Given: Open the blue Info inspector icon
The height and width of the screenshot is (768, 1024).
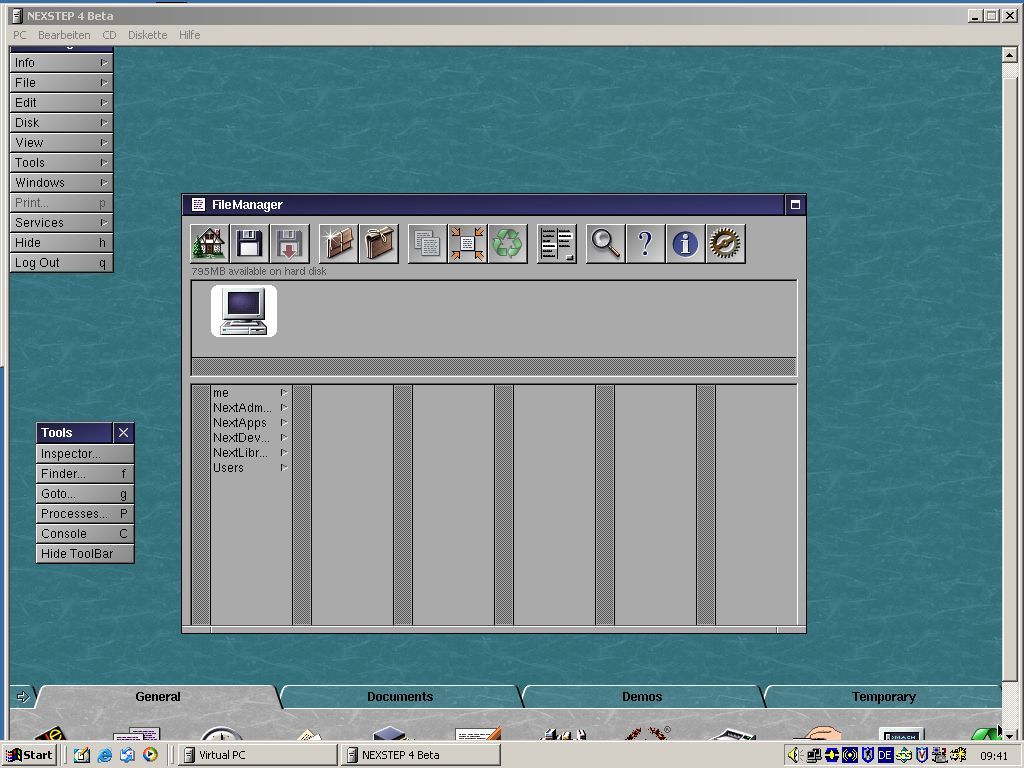Looking at the screenshot, I should [685, 244].
